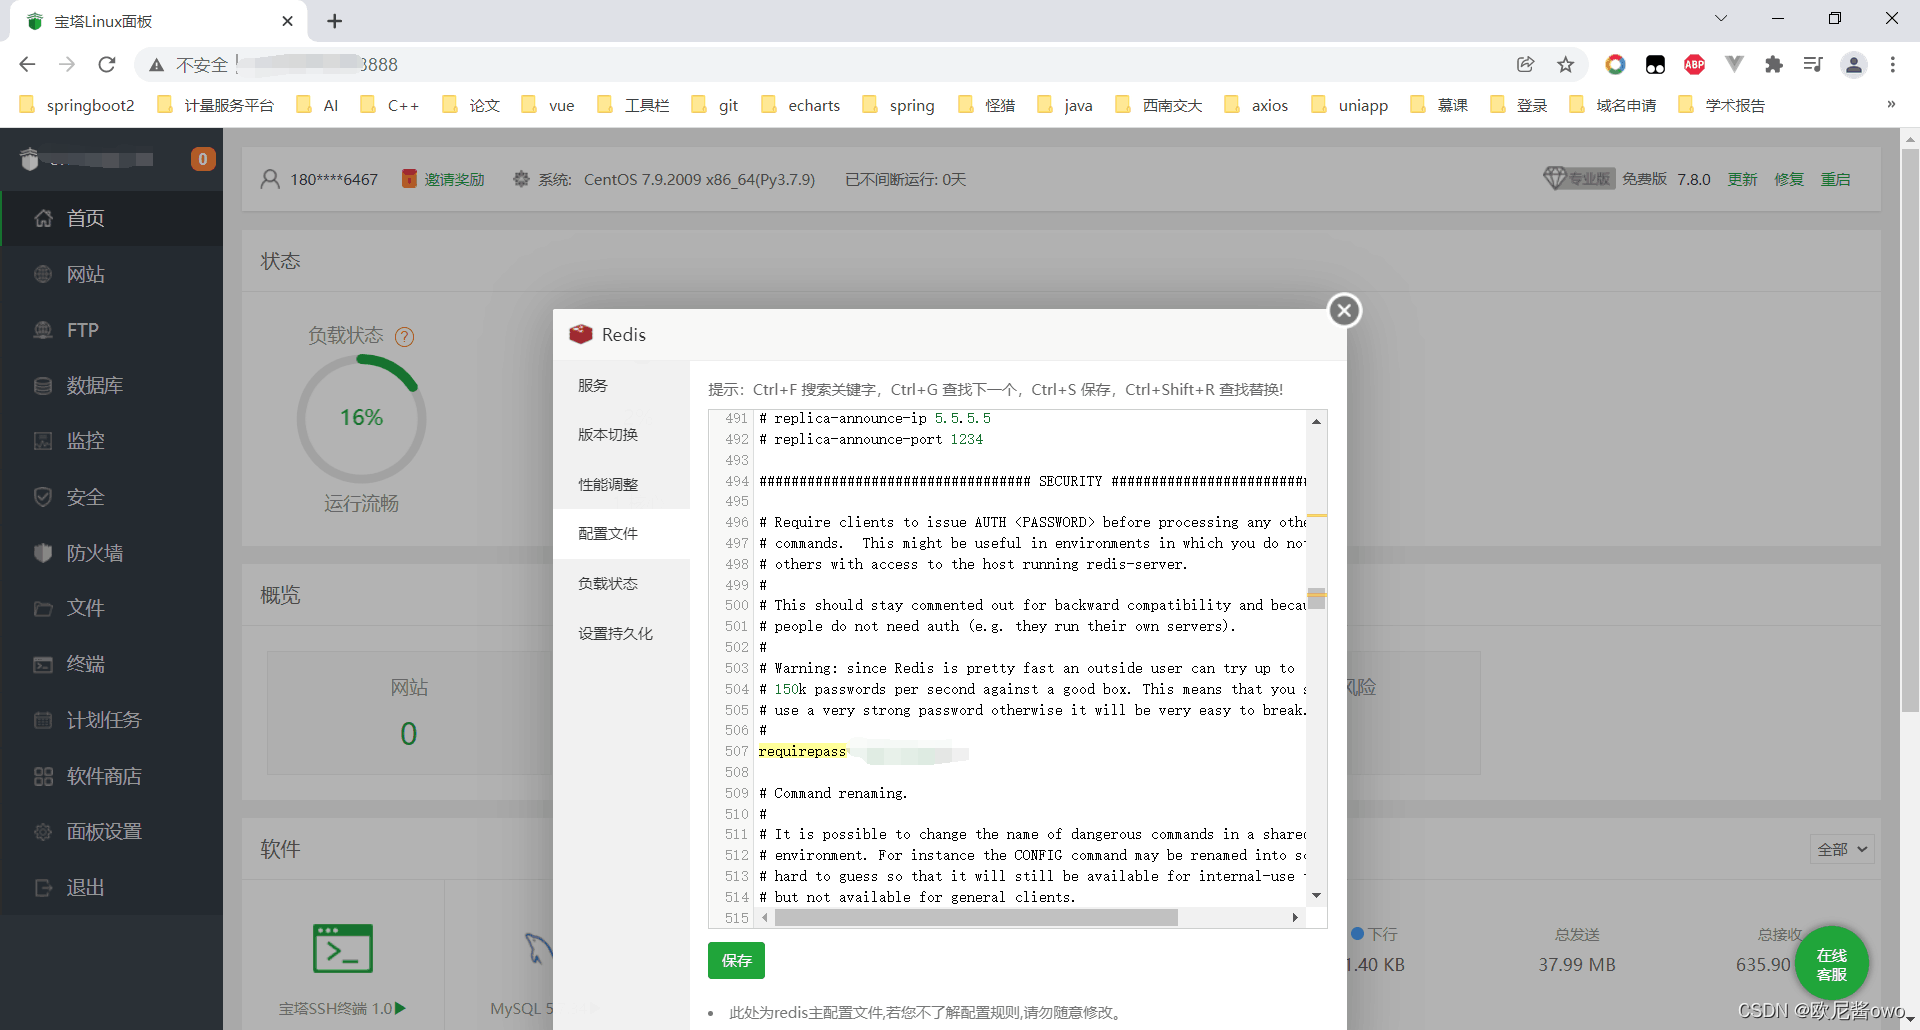Open the uniapp bookmark folder
The width and height of the screenshot is (1920, 1030).
click(x=1350, y=105)
